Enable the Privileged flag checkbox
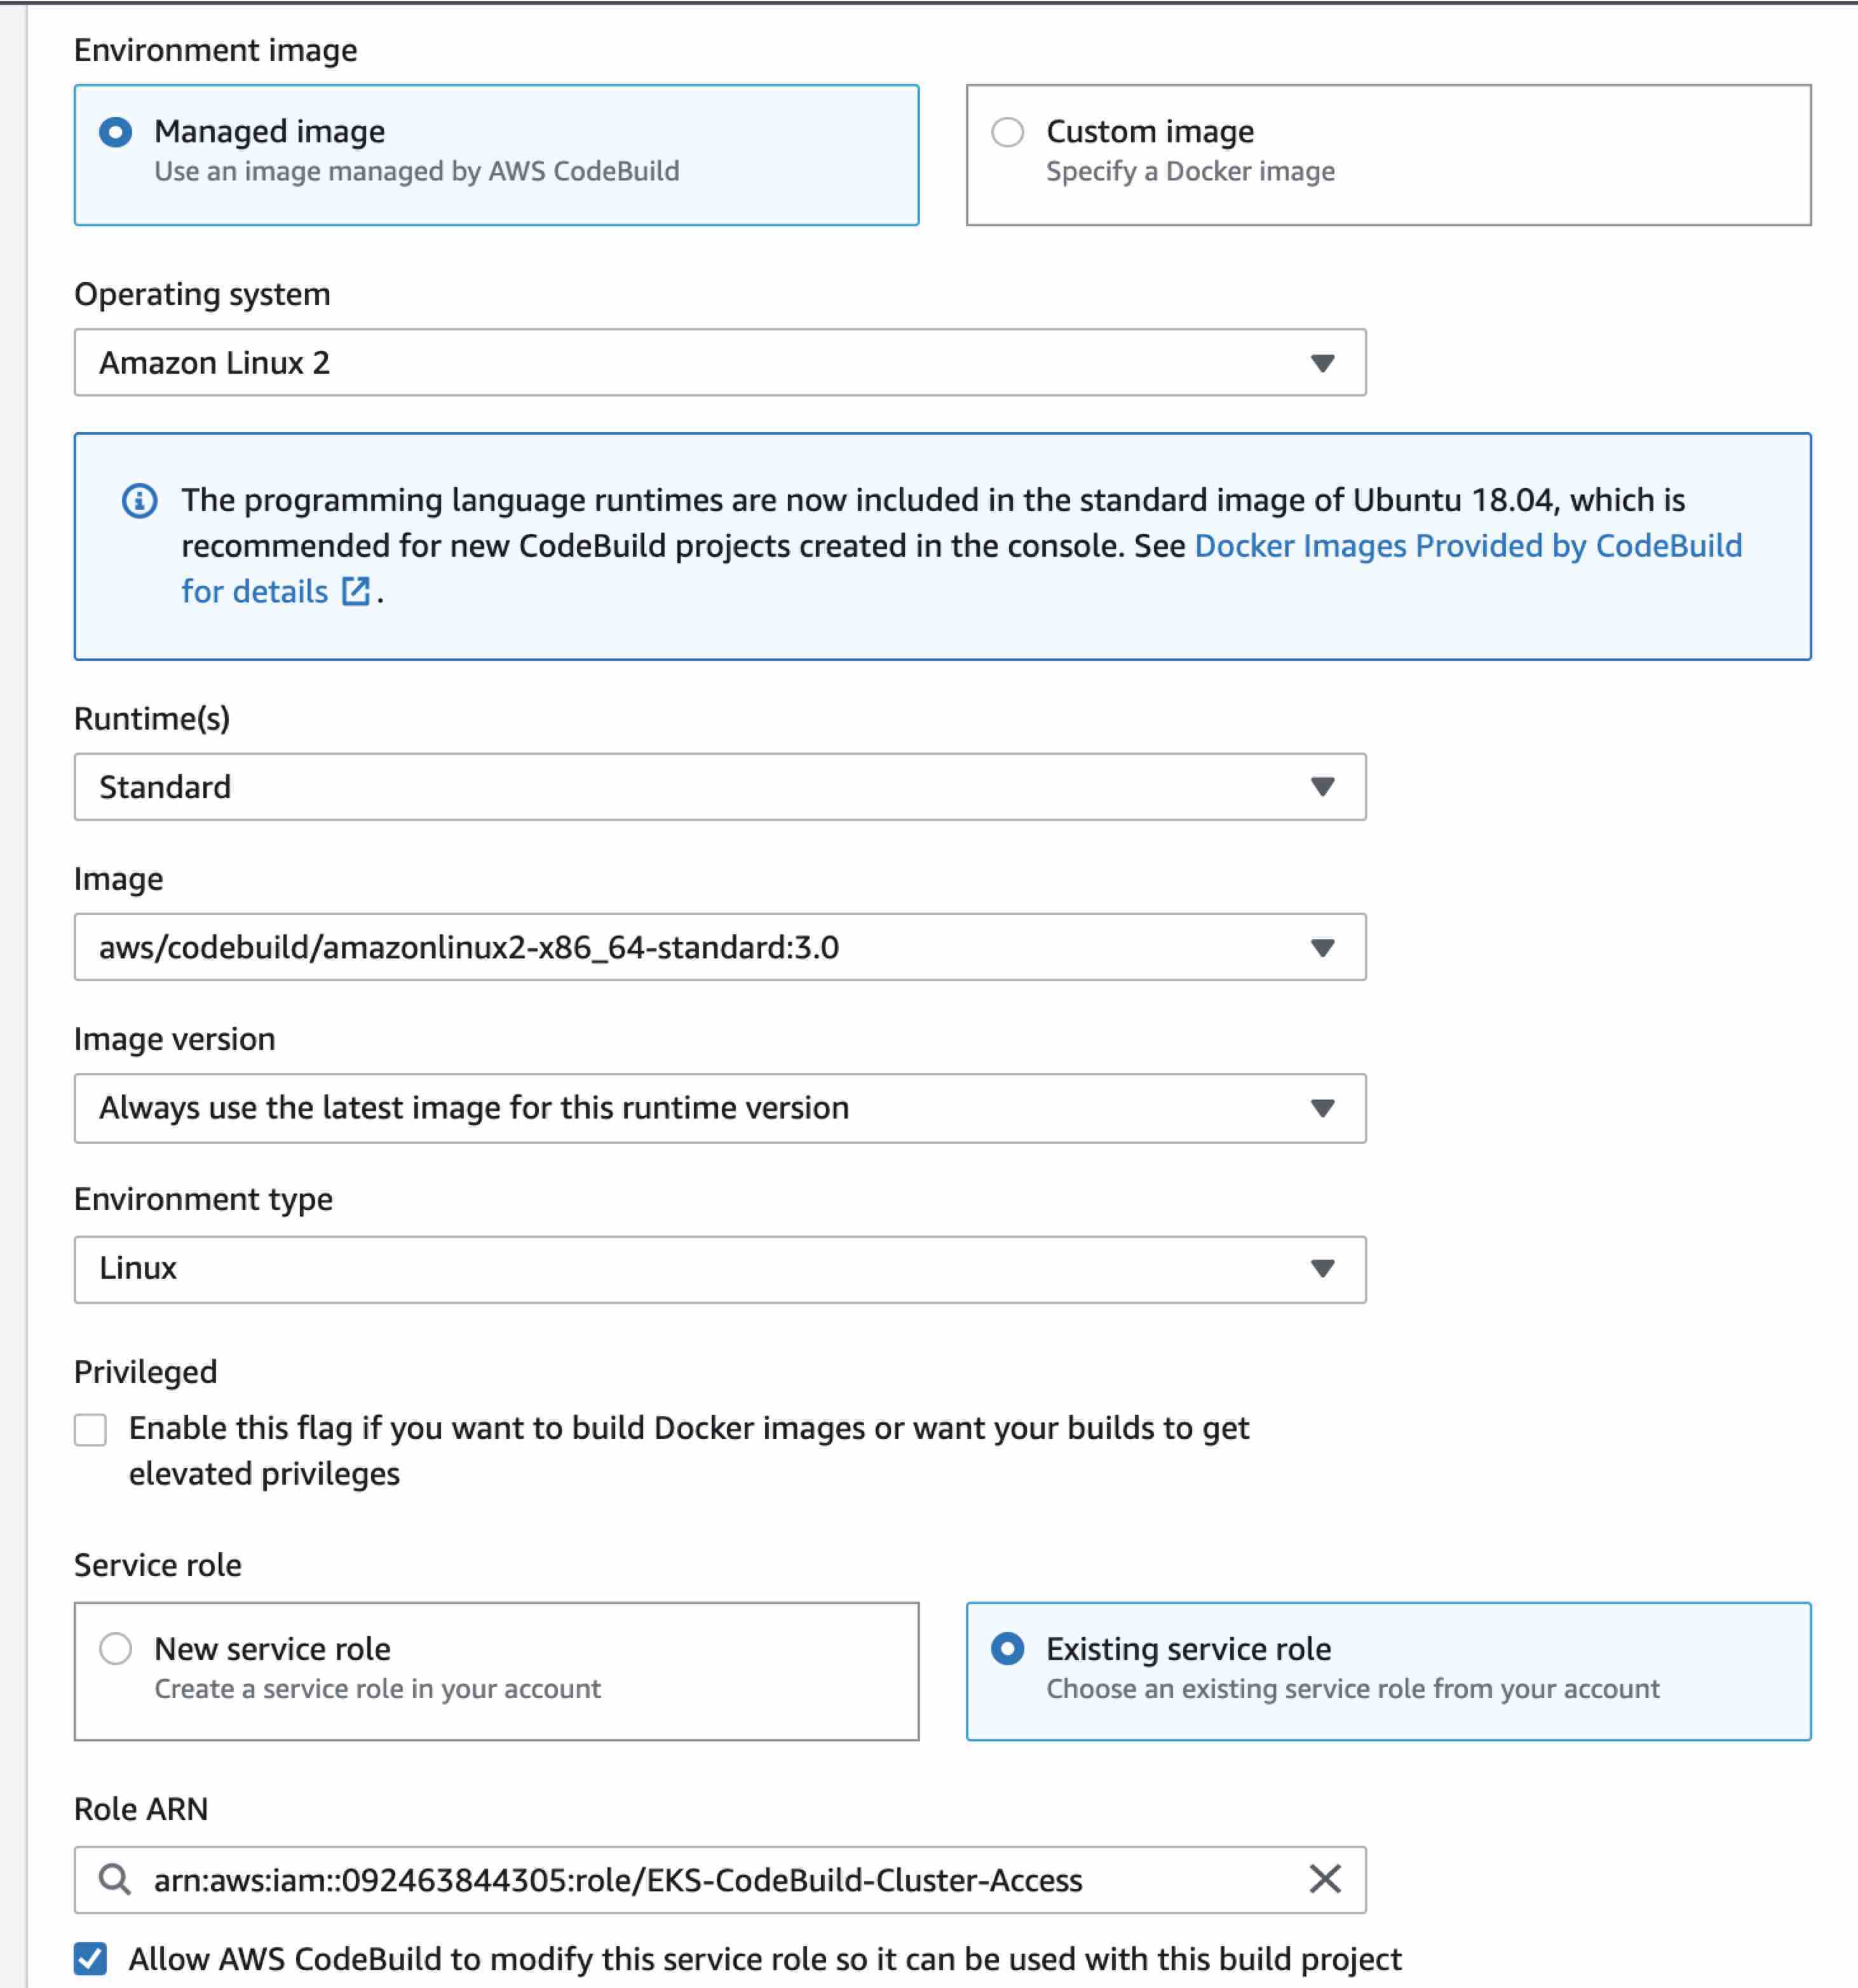Image resolution: width=1858 pixels, height=1988 pixels. [91, 1430]
